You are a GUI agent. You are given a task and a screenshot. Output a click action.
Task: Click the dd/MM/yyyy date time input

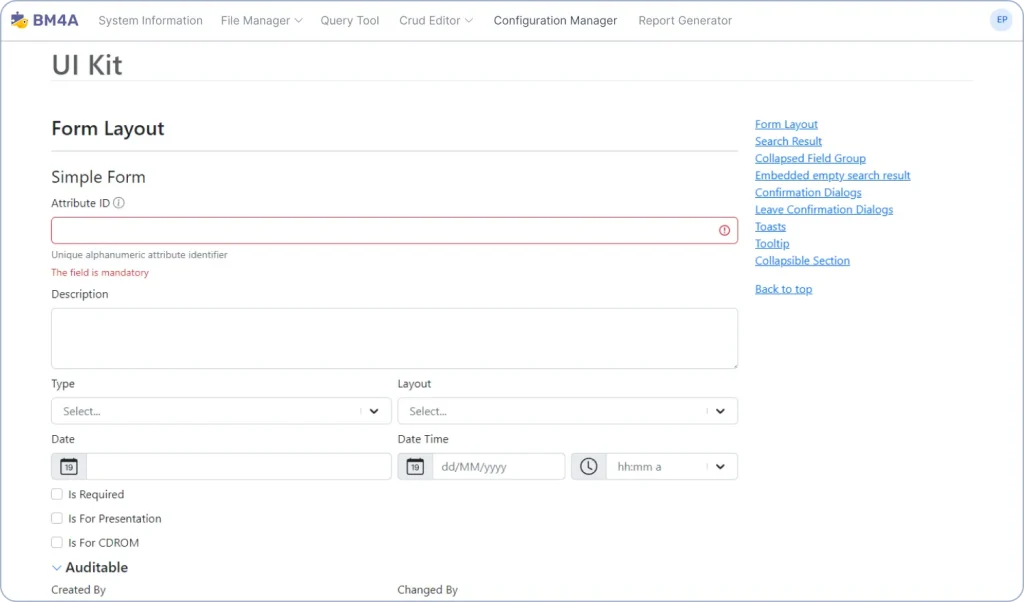tap(499, 467)
